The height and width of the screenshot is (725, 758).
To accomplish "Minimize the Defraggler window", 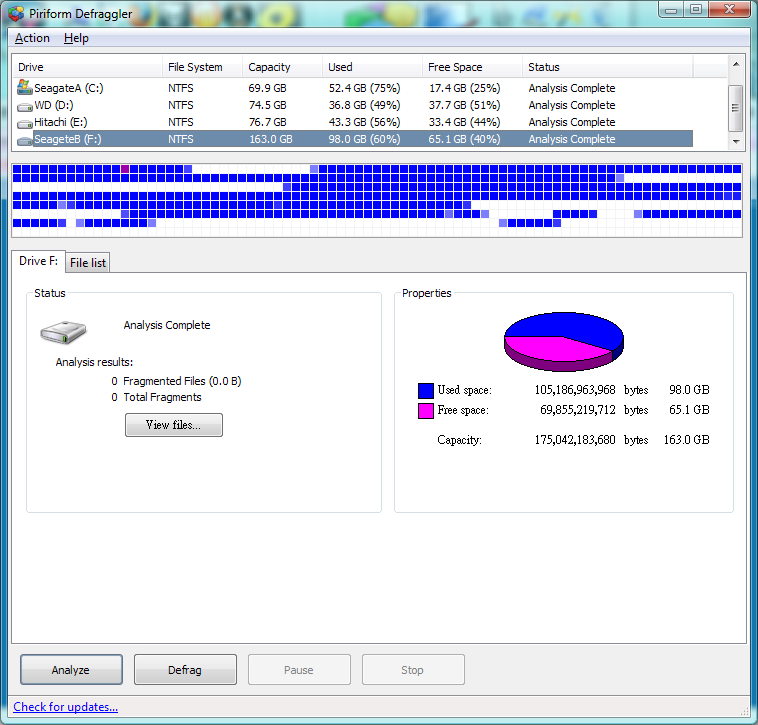I will 671,9.
